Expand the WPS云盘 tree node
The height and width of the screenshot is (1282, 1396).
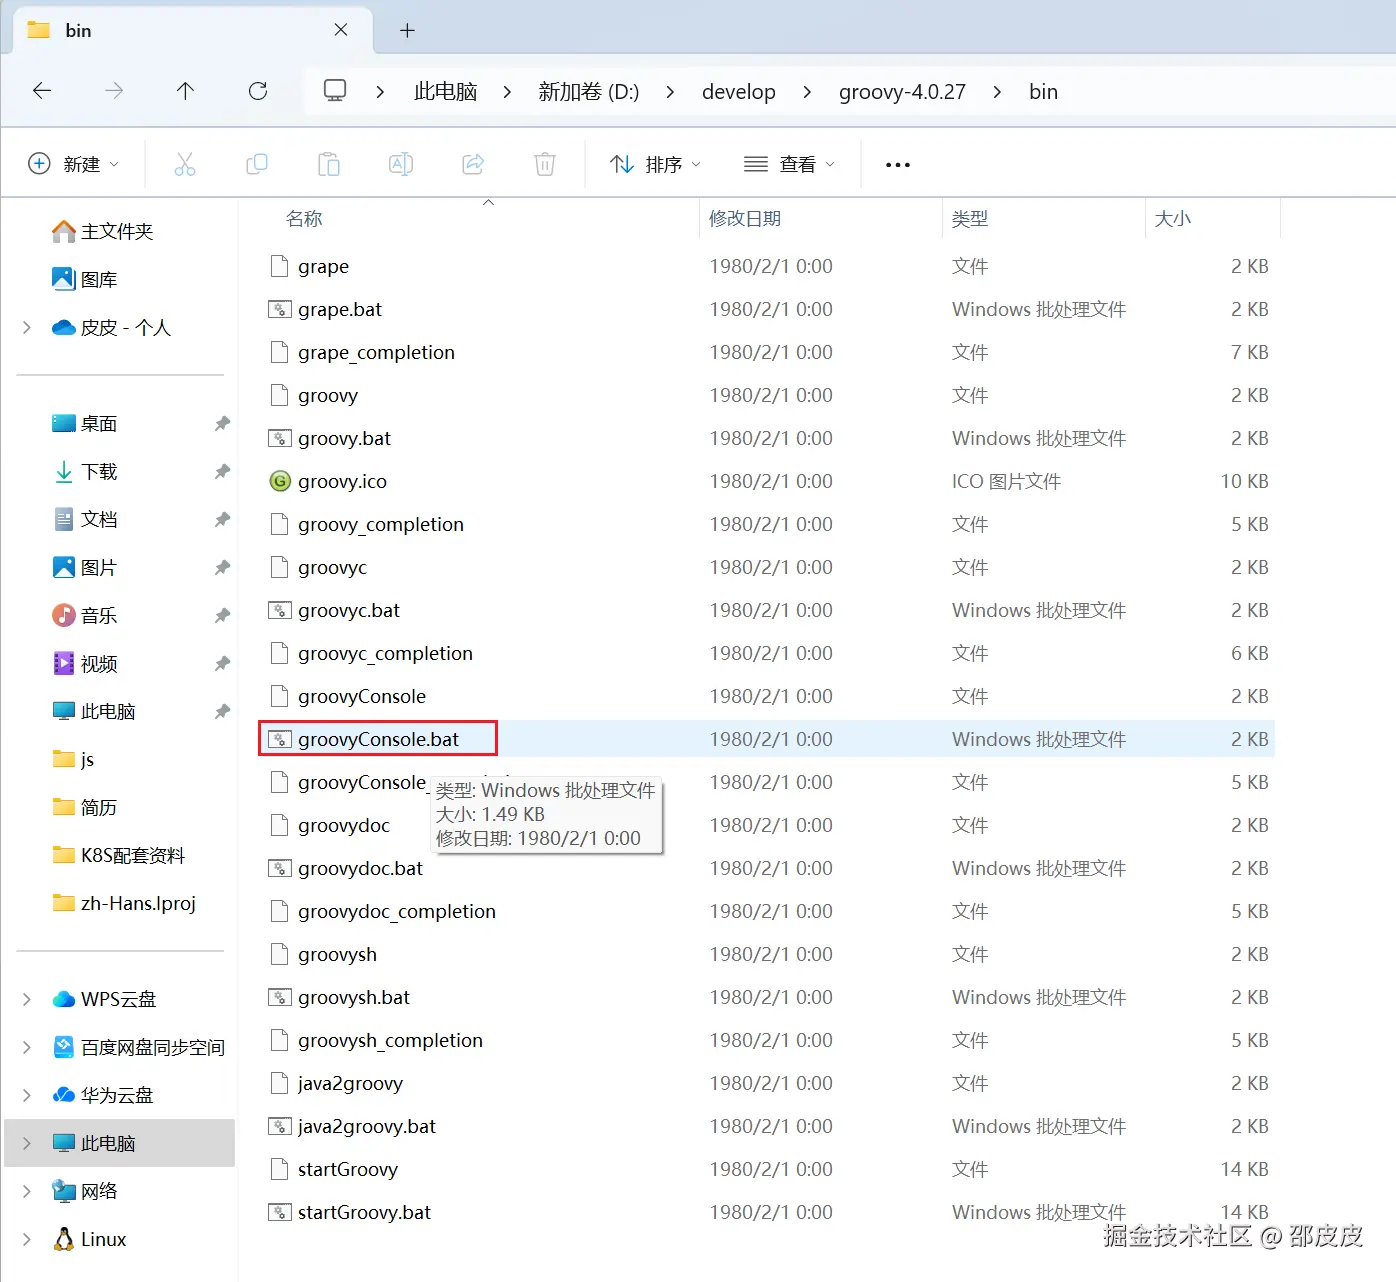tap(27, 999)
